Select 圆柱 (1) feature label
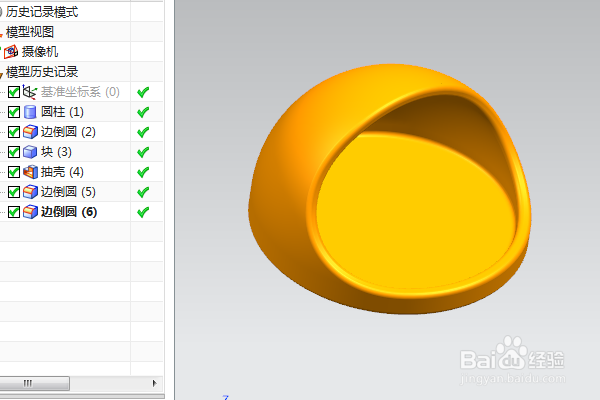This screenshot has height=400, width=600. (62, 112)
